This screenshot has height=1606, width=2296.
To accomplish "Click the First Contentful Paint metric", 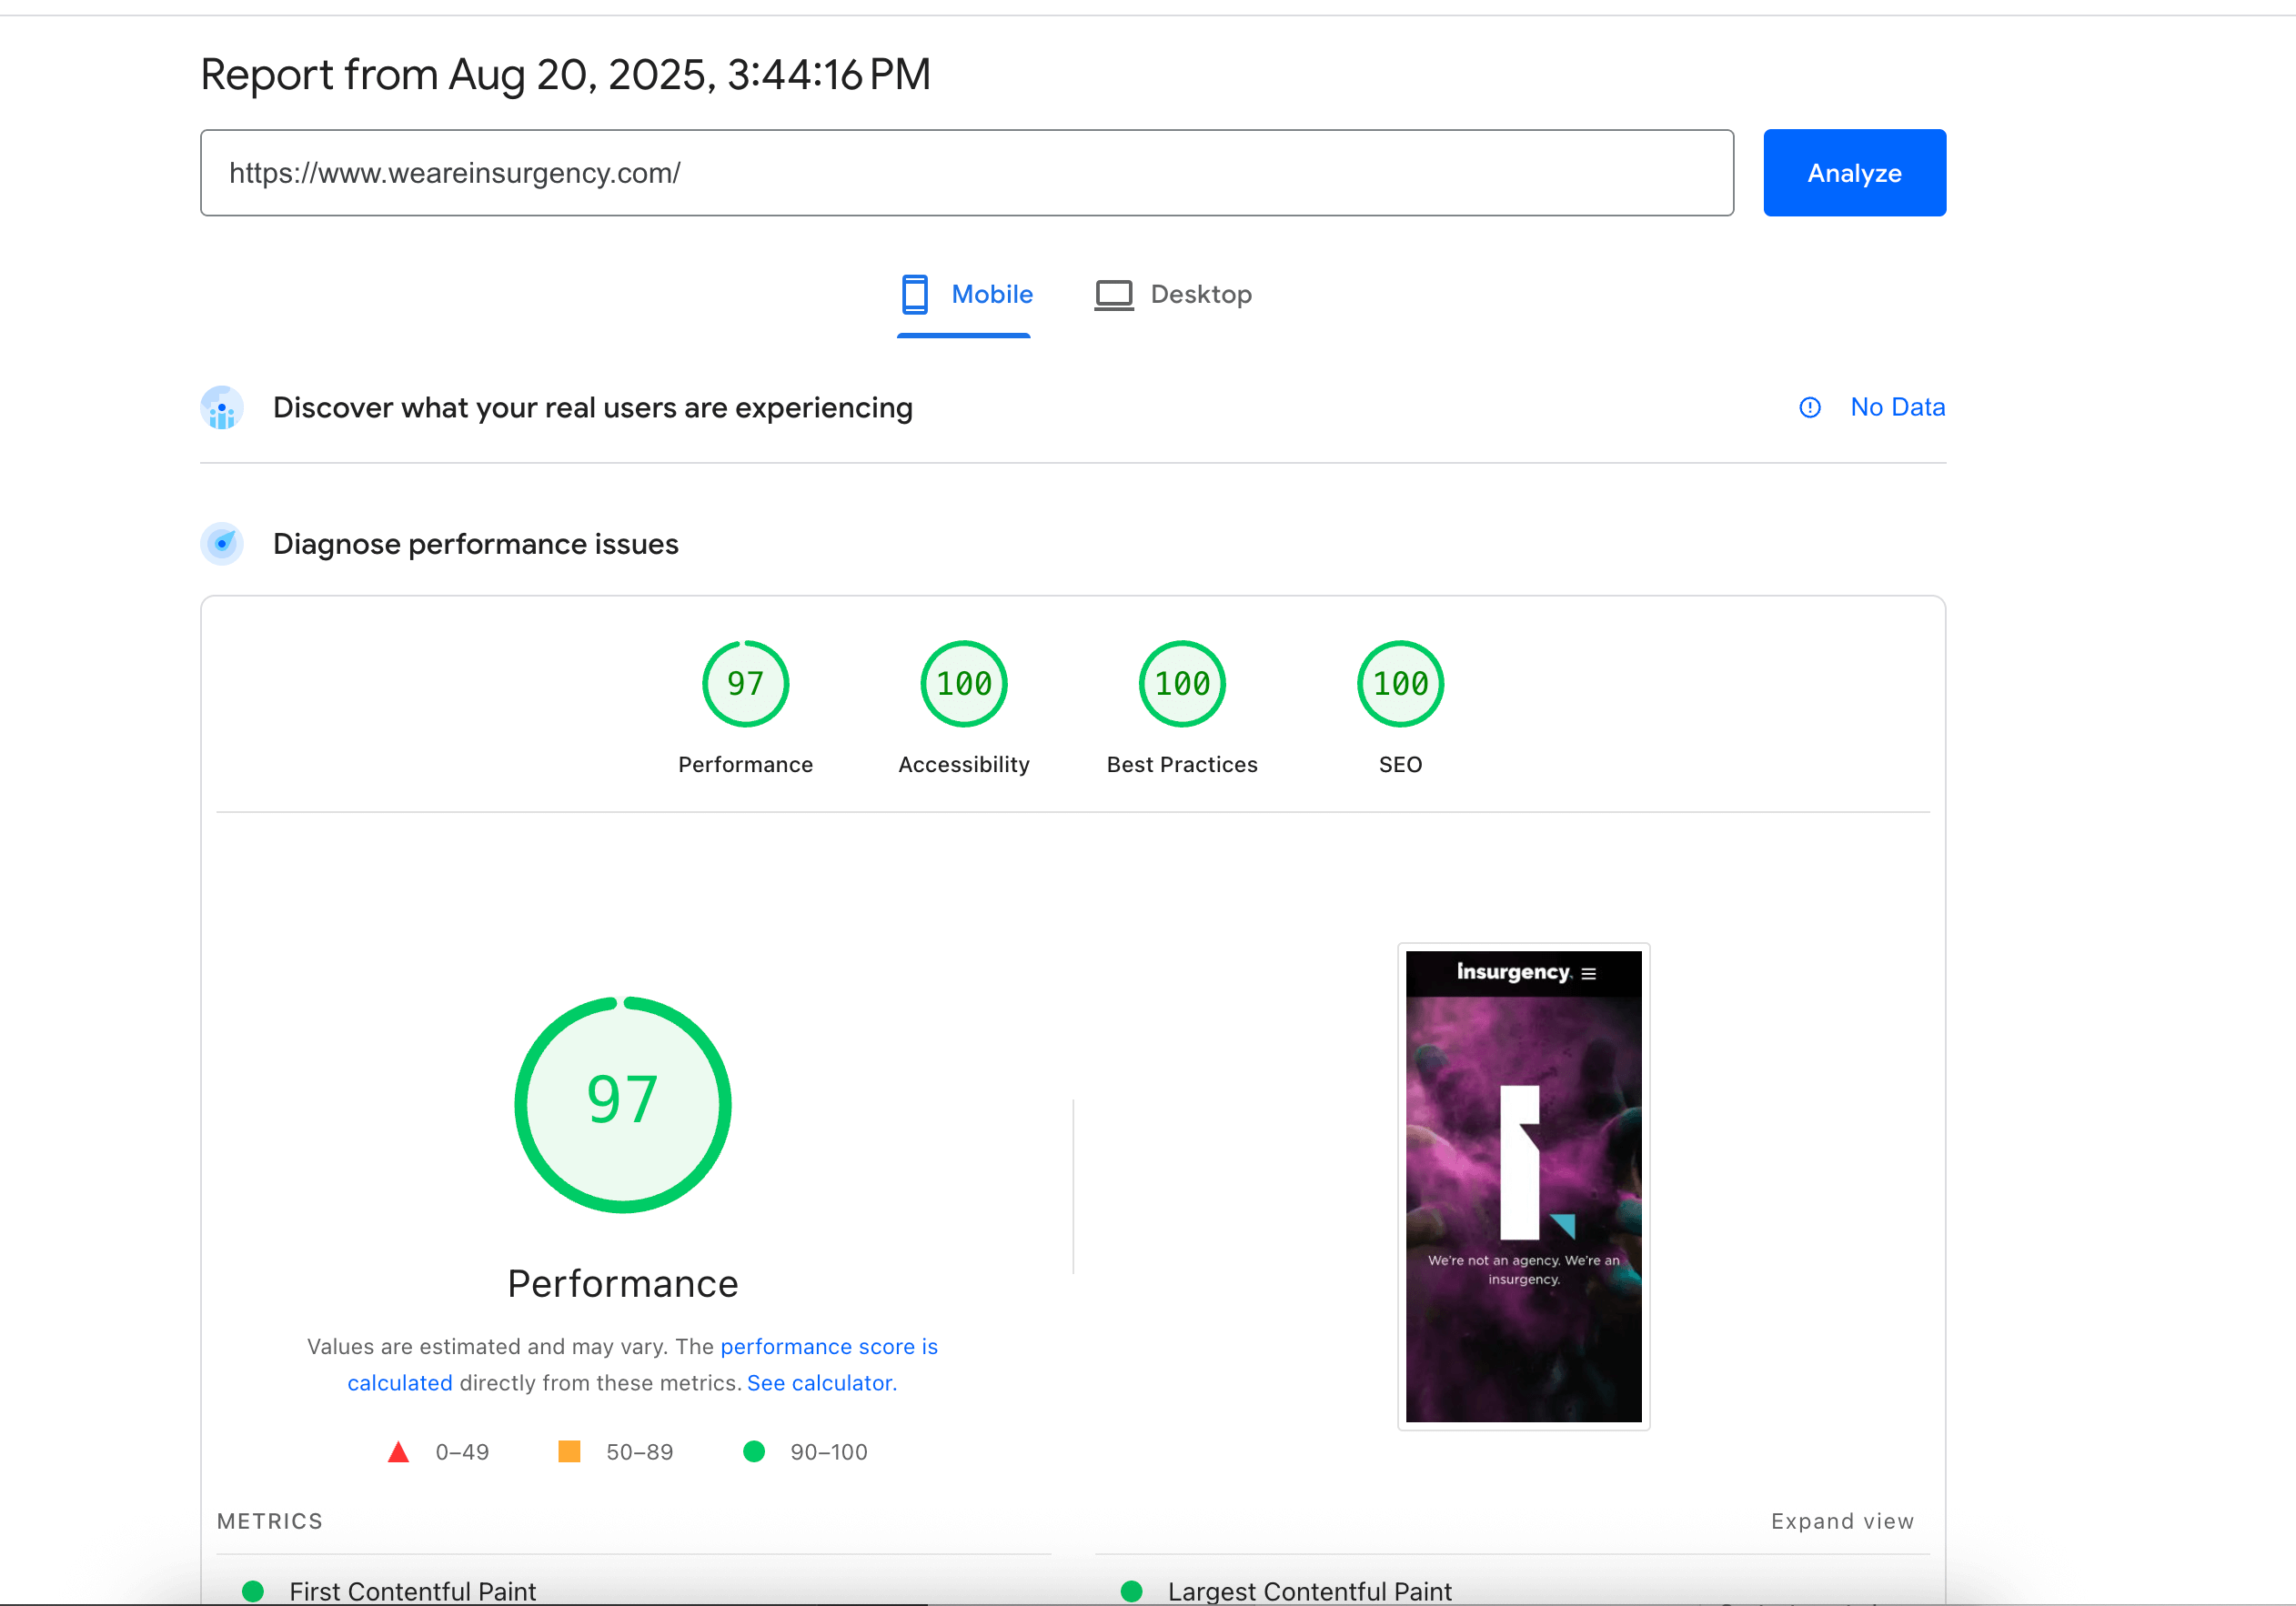I will click(412, 1590).
